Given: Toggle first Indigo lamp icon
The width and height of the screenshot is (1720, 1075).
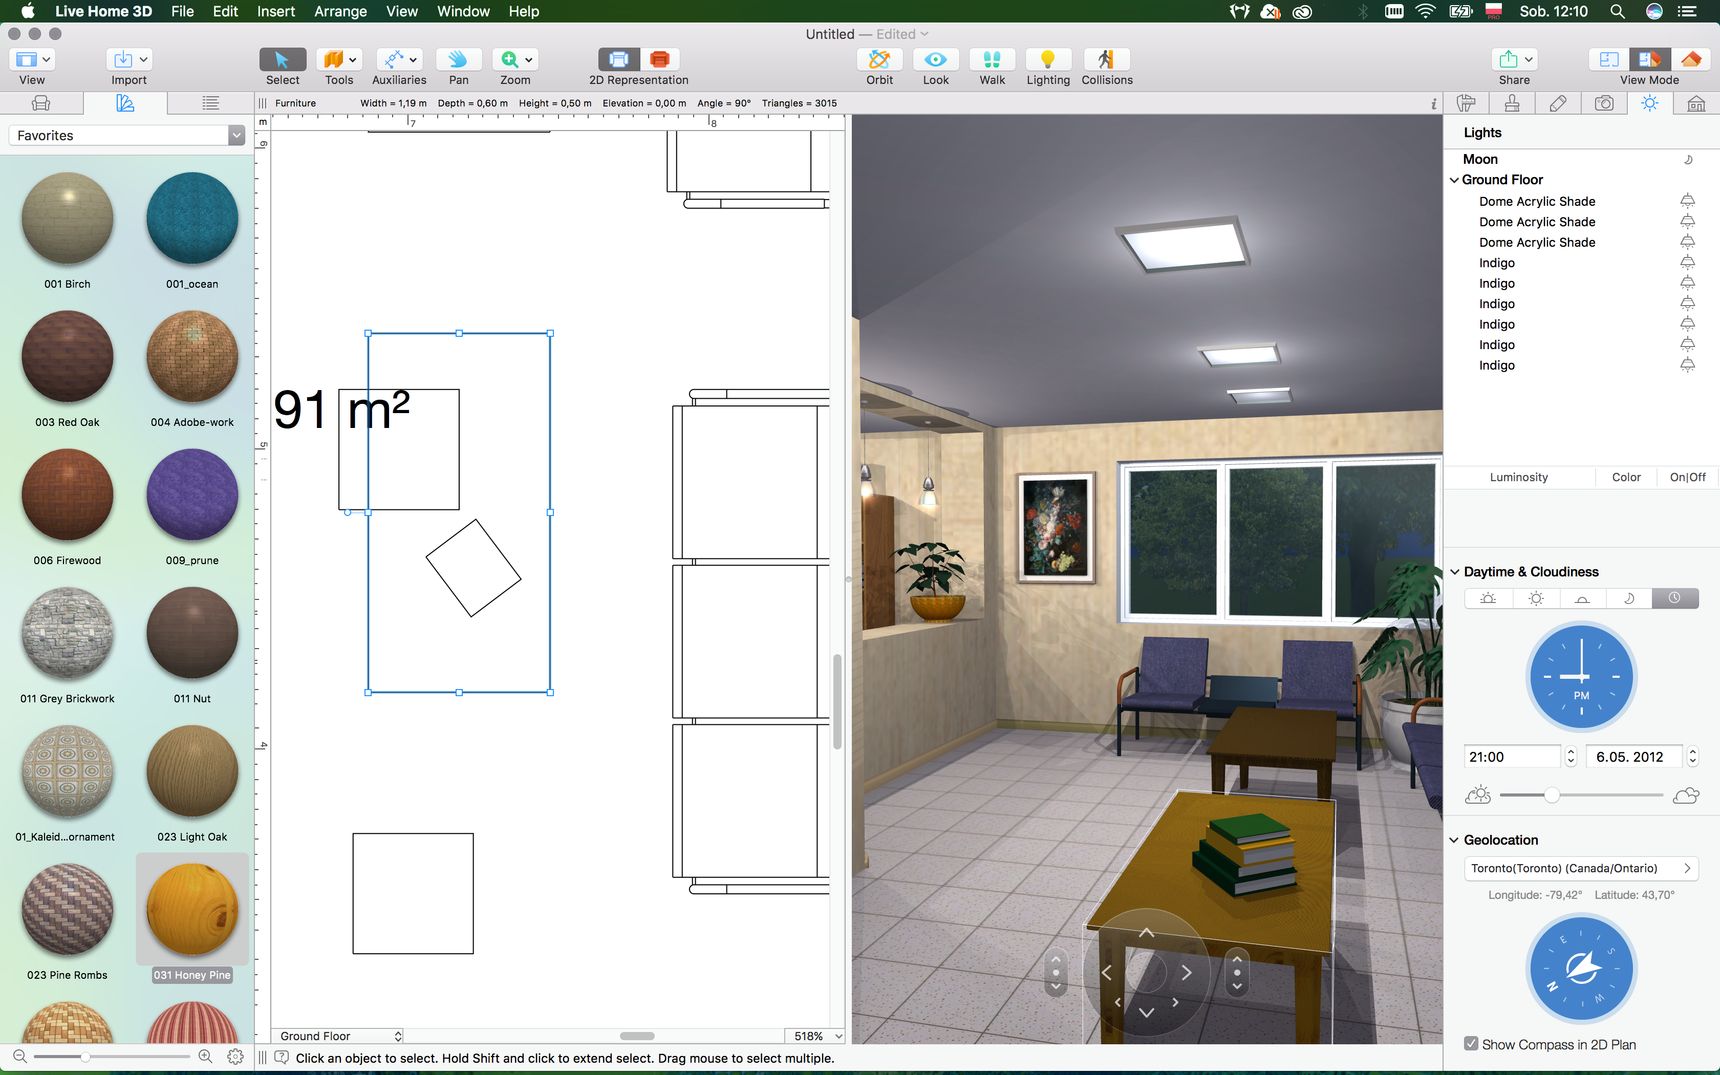Looking at the screenshot, I should 1687,263.
